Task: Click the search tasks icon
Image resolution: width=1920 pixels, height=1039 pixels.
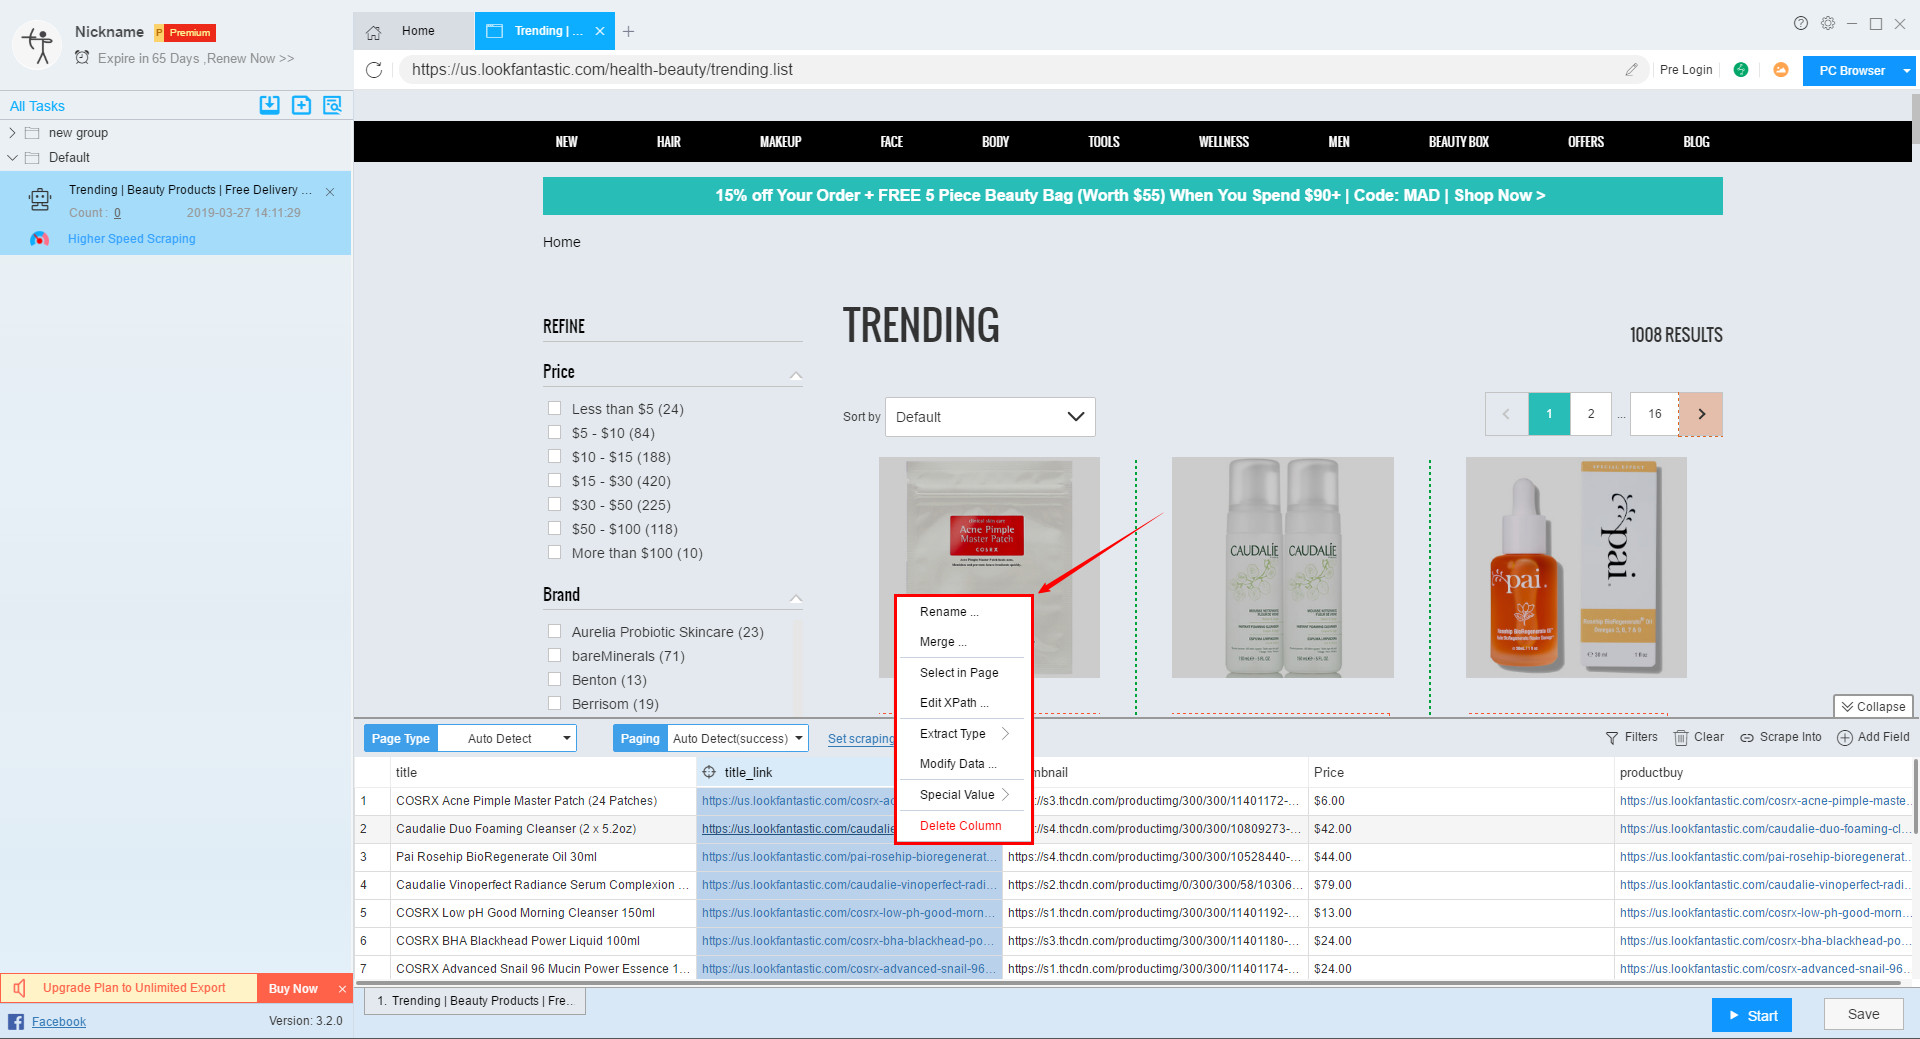Action: point(333,105)
